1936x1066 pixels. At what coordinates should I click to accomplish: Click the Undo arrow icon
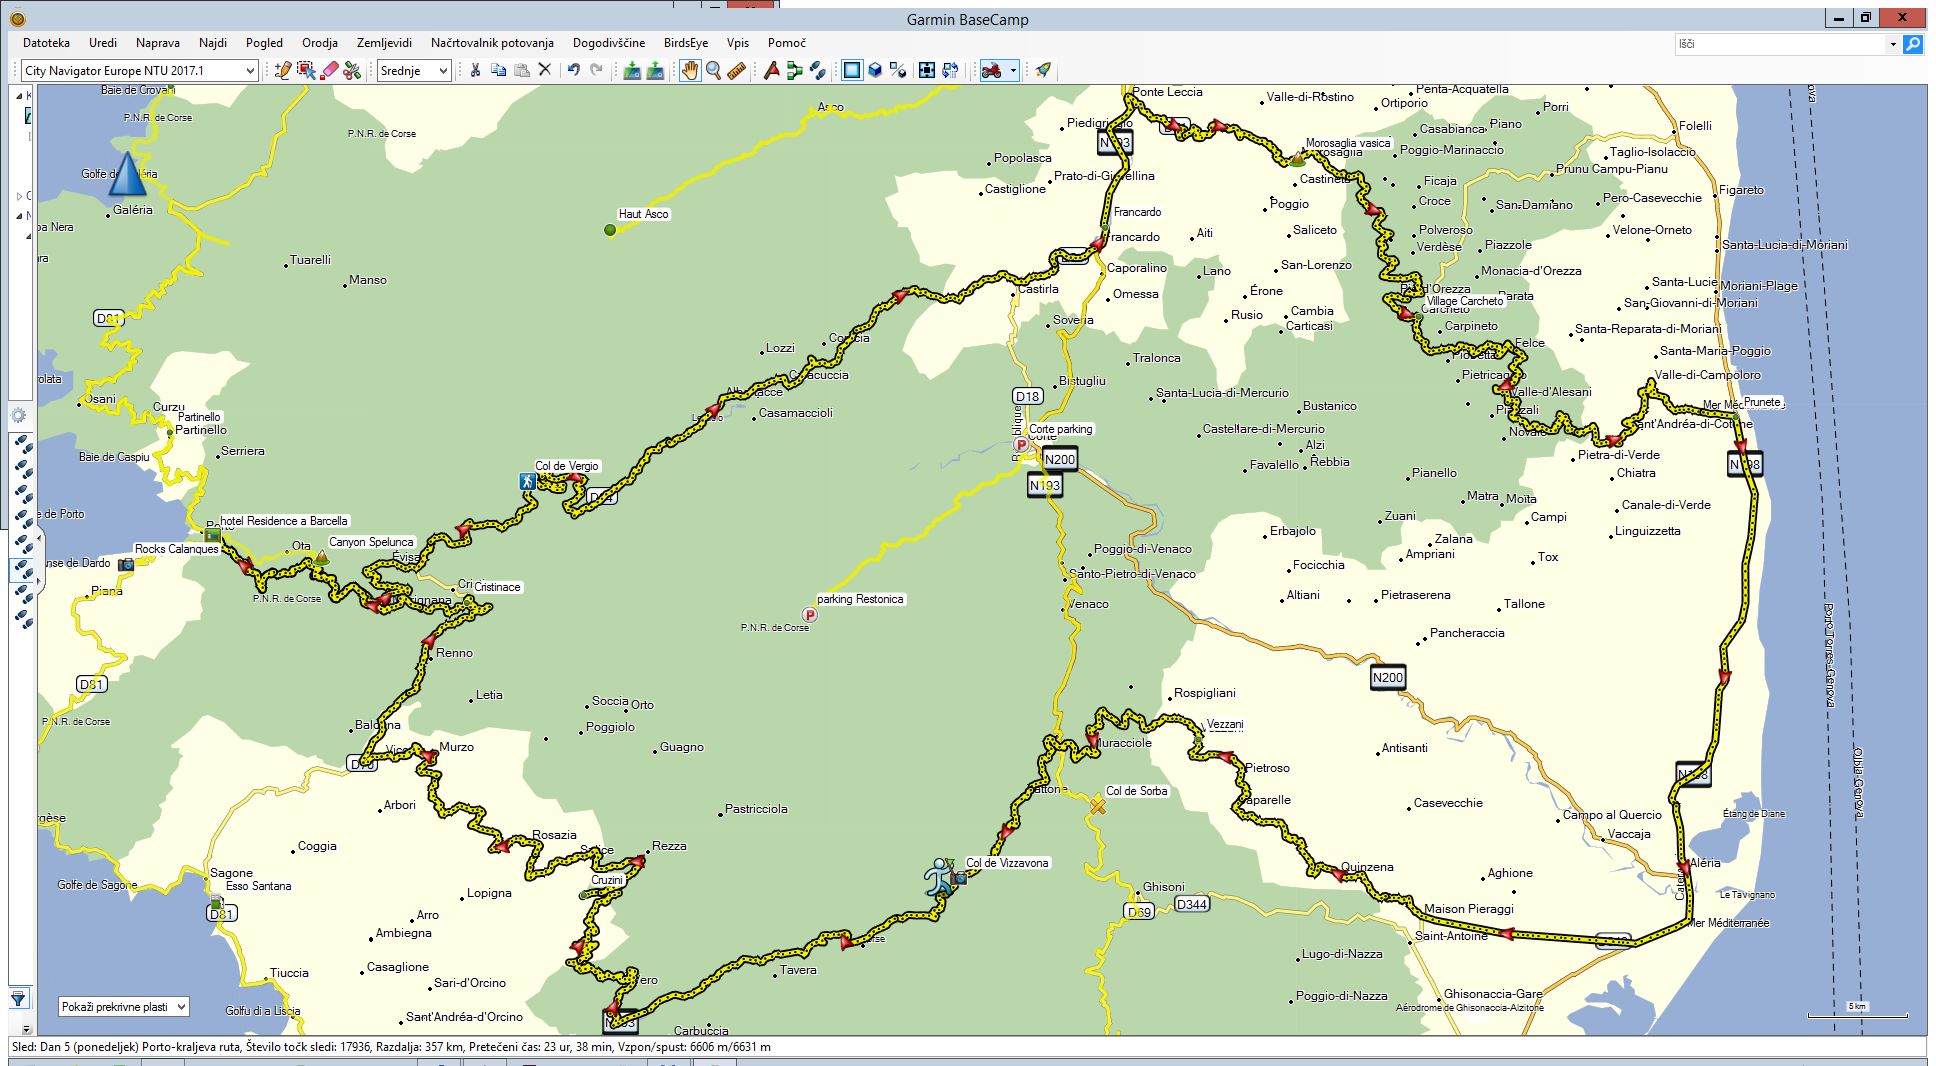click(x=573, y=70)
